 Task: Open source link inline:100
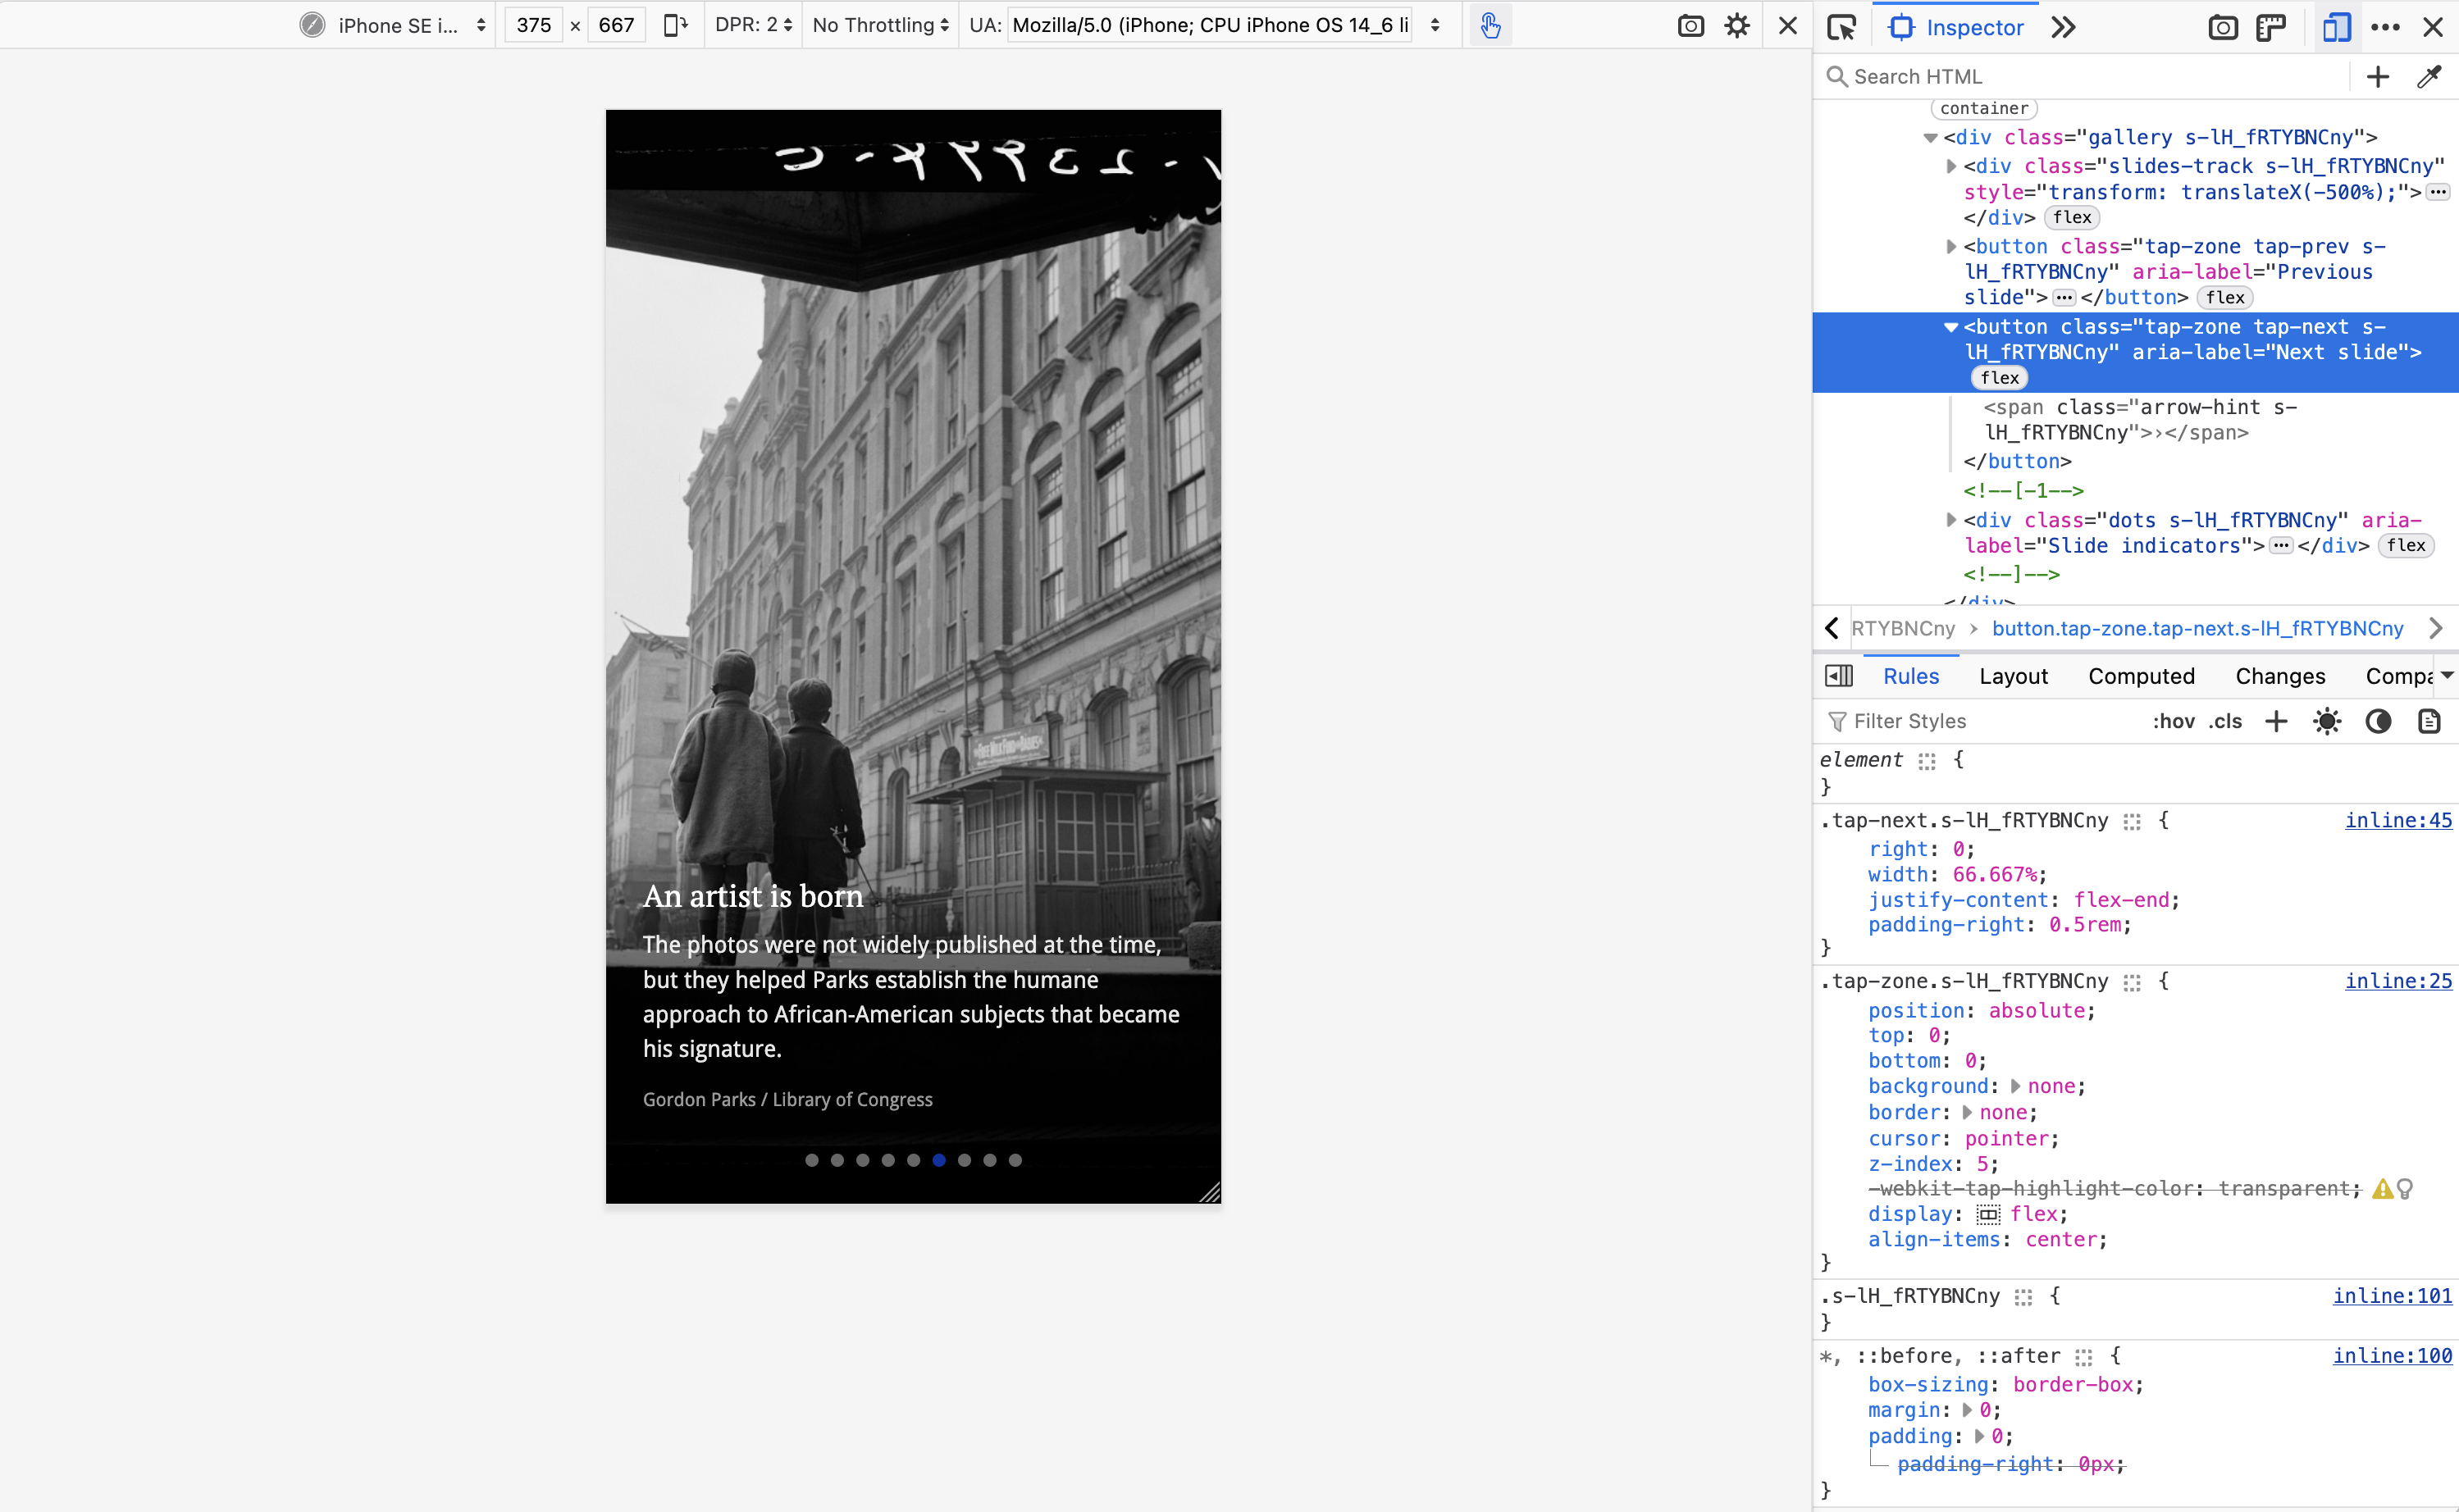tap(2392, 1356)
